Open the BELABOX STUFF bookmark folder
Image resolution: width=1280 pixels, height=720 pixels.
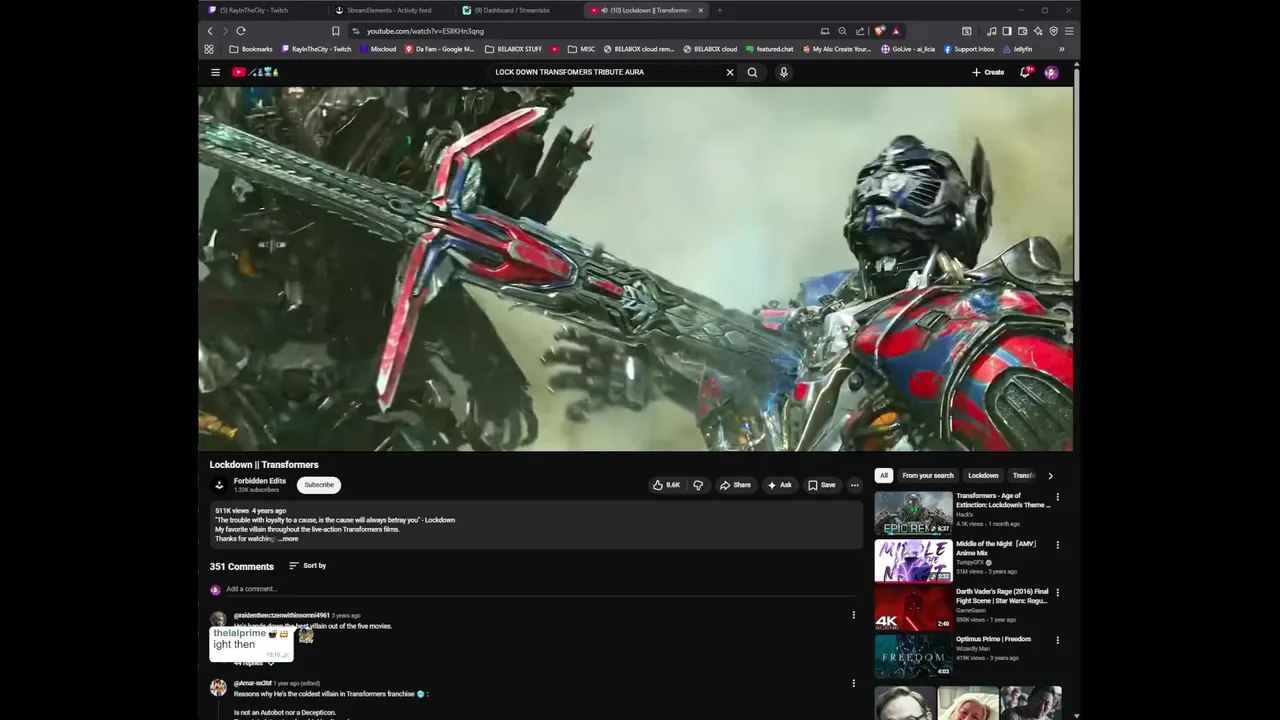click(x=514, y=49)
